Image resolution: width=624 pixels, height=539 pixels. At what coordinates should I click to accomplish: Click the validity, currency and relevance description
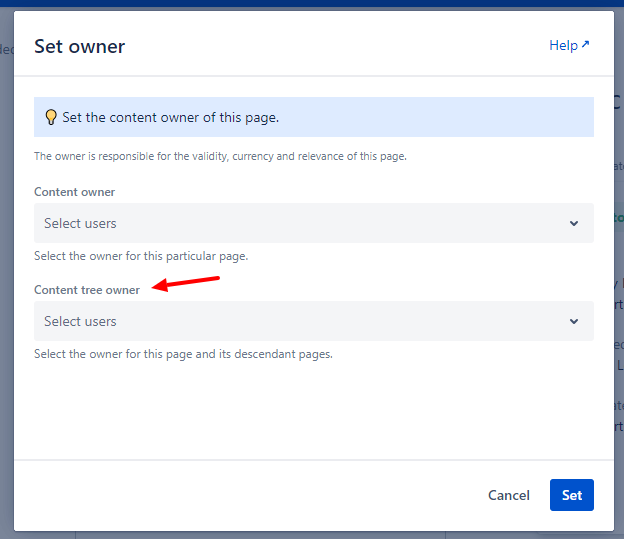(x=220, y=156)
